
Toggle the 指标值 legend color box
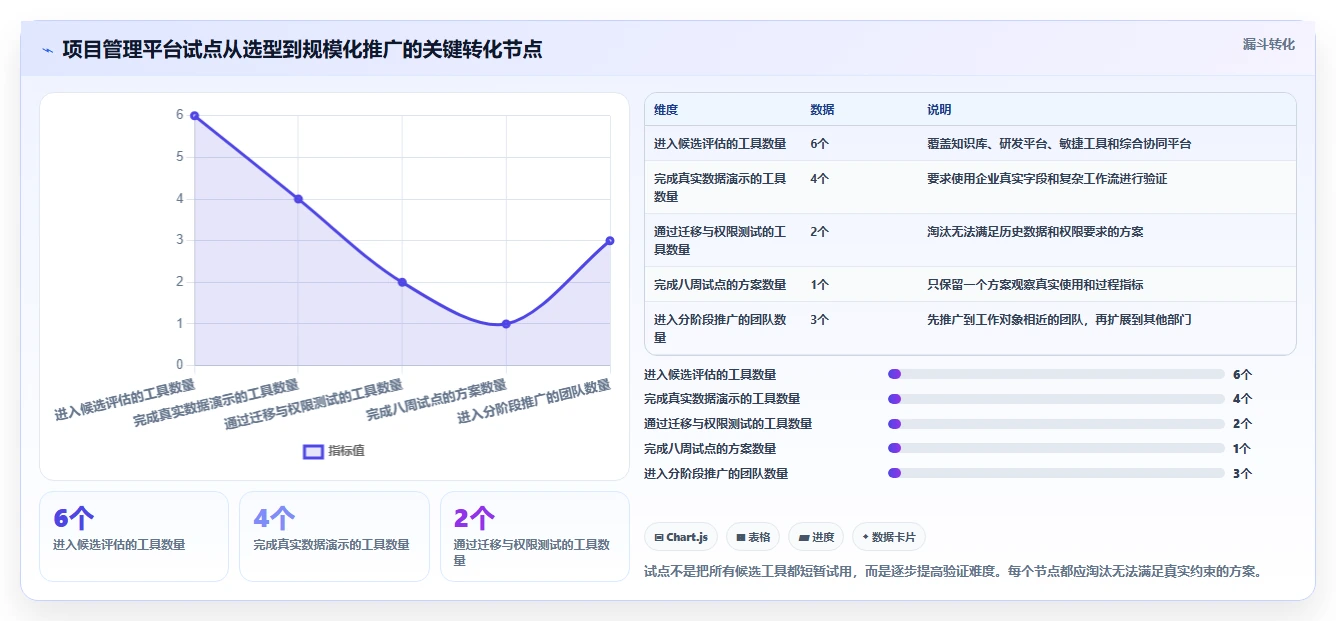313,451
